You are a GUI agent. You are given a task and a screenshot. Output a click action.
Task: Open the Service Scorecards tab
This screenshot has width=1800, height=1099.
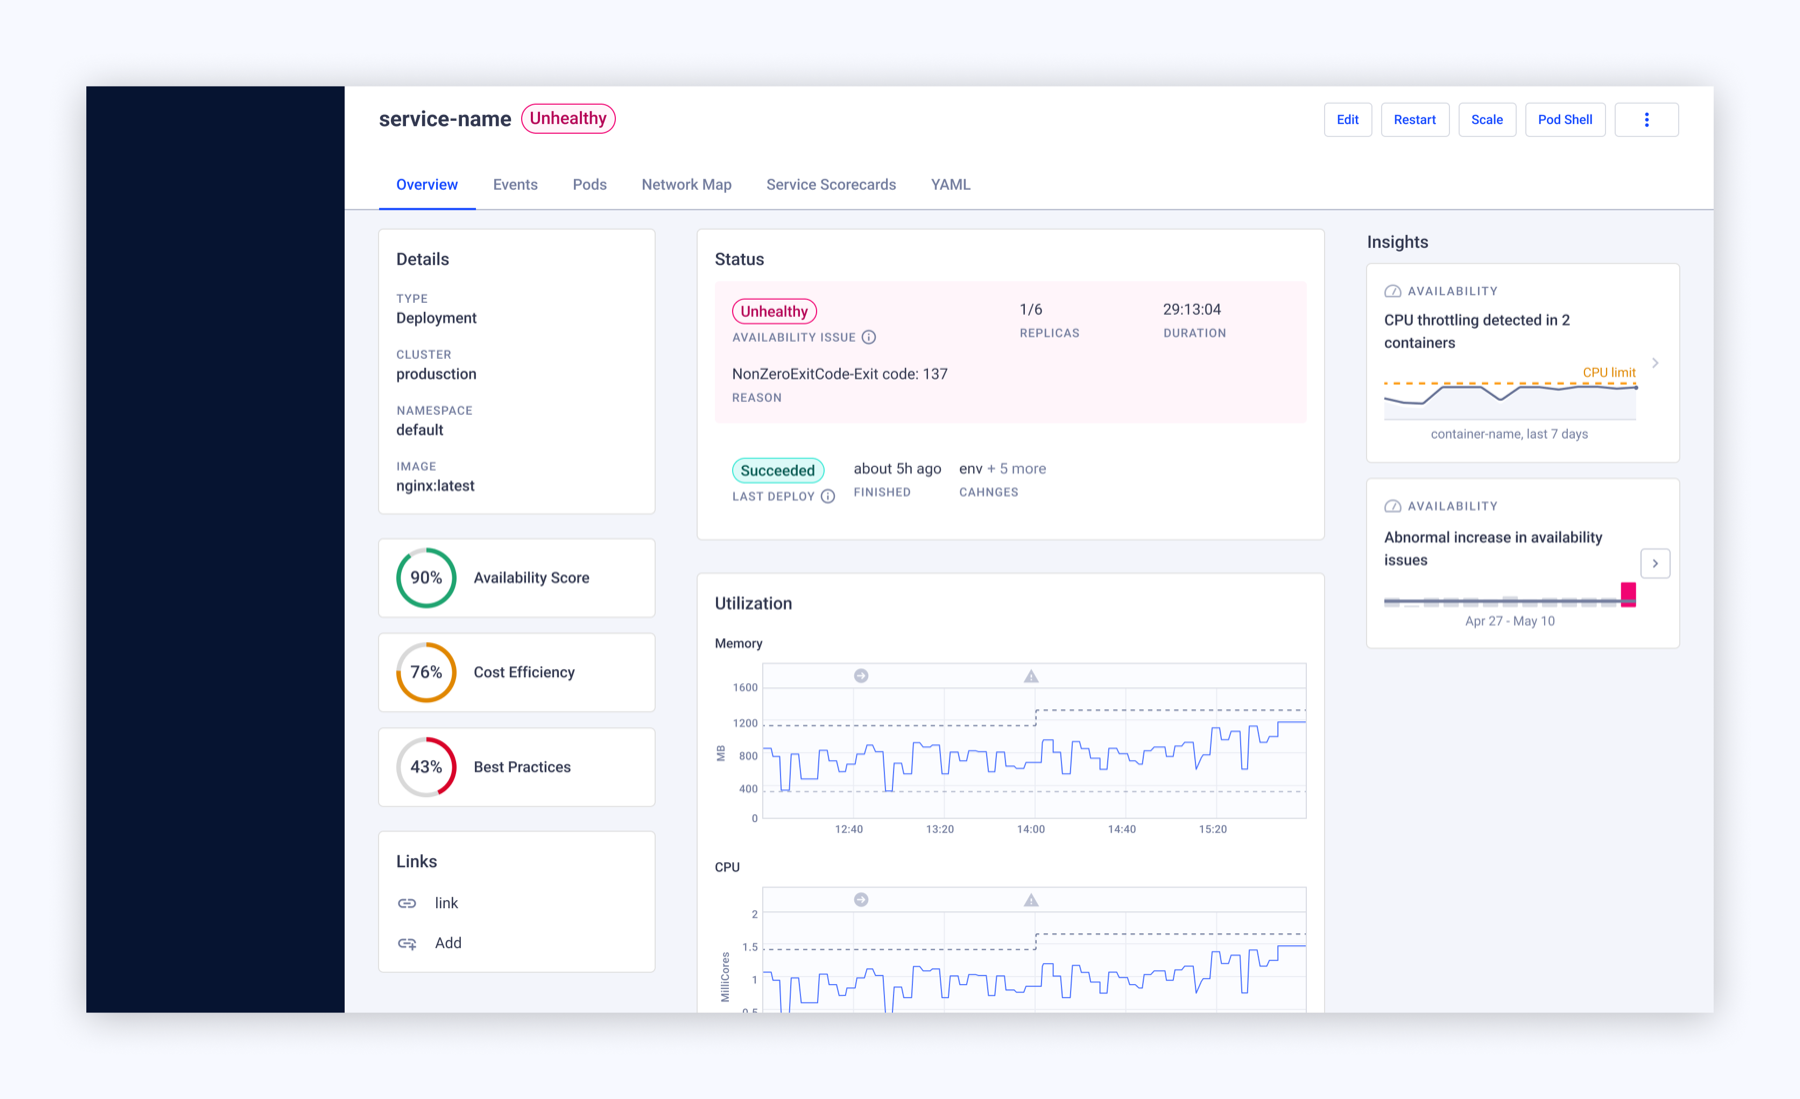(831, 185)
